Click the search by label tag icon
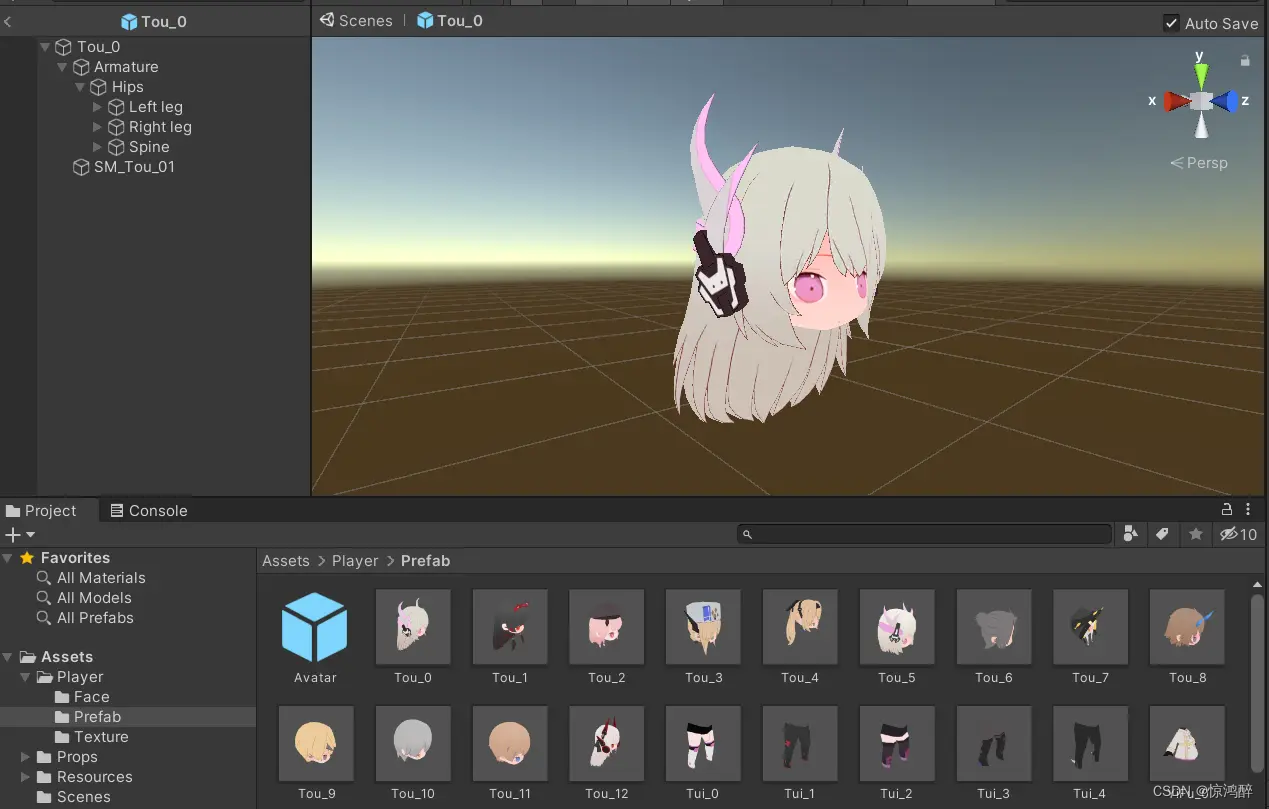 click(1162, 534)
